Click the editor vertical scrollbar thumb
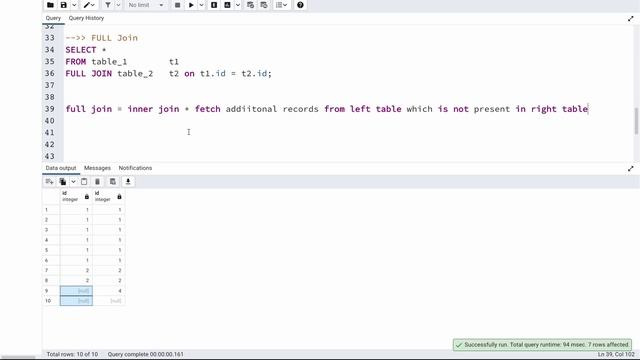 coord(636,121)
